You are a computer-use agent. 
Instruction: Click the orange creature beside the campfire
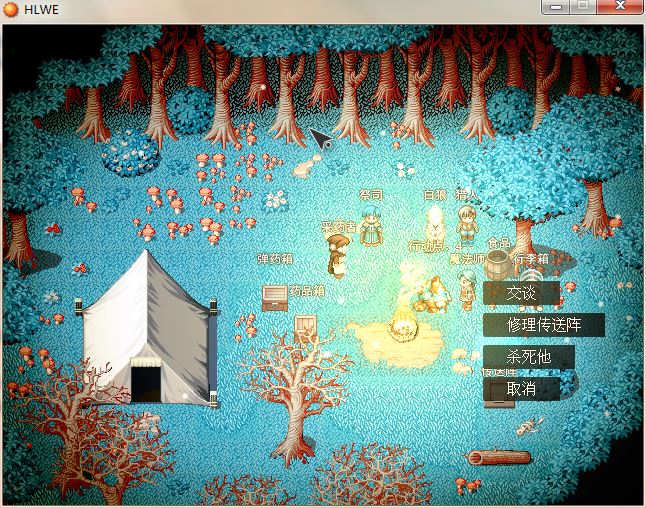coord(433,295)
